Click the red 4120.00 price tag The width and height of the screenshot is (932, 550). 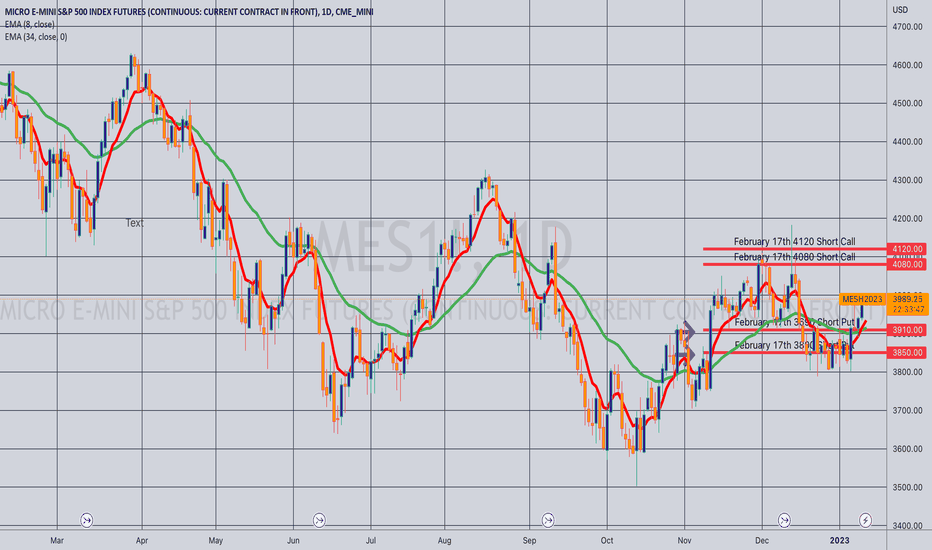point(908,249)
